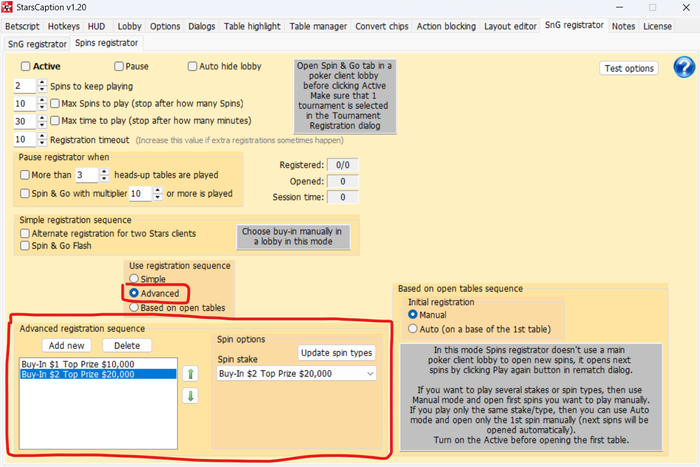700x467 pixels.
Task: Click the Max time to play field
Action: 25,121
